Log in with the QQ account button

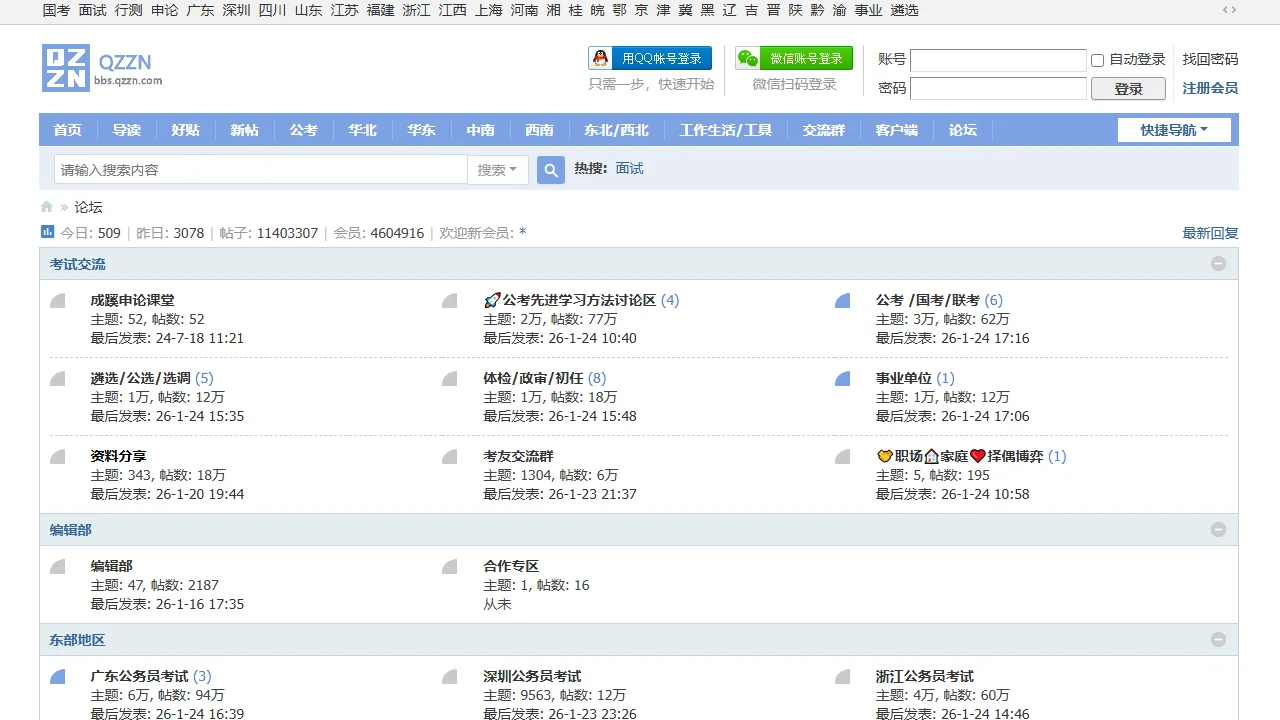pyautogui.click(x=651, y=58)
